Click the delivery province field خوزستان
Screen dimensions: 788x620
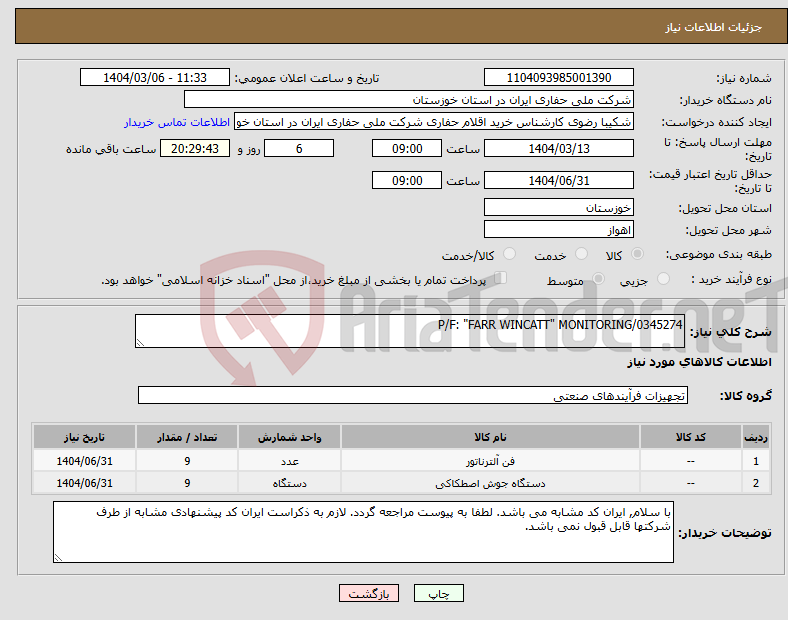(x=558, y=207)
